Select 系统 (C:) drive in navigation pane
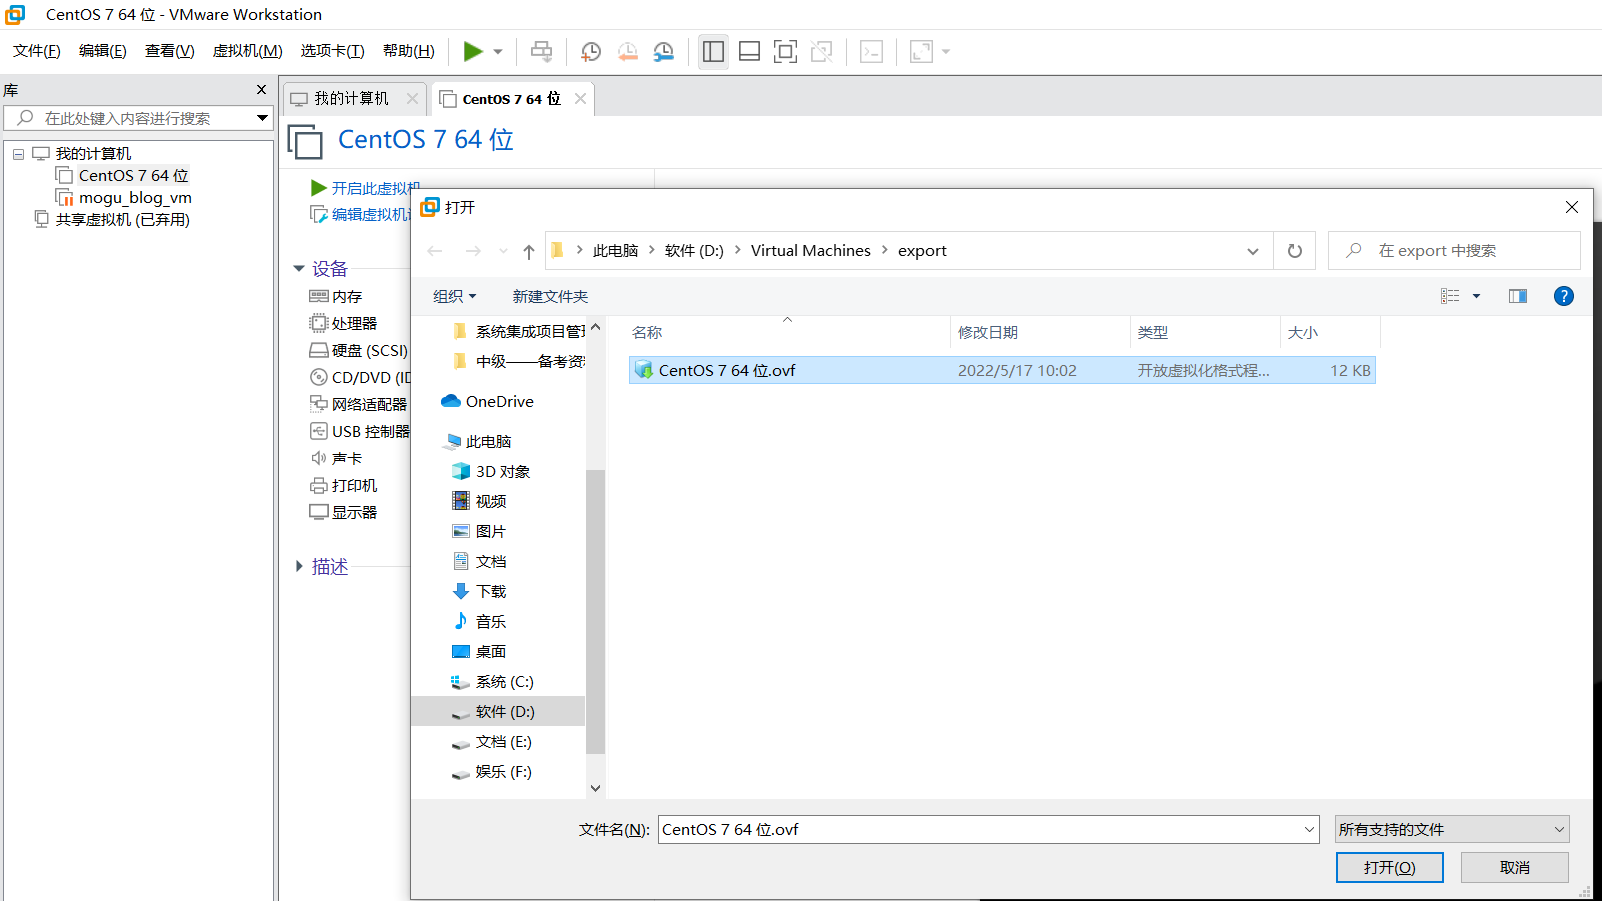 click(504, 681)
